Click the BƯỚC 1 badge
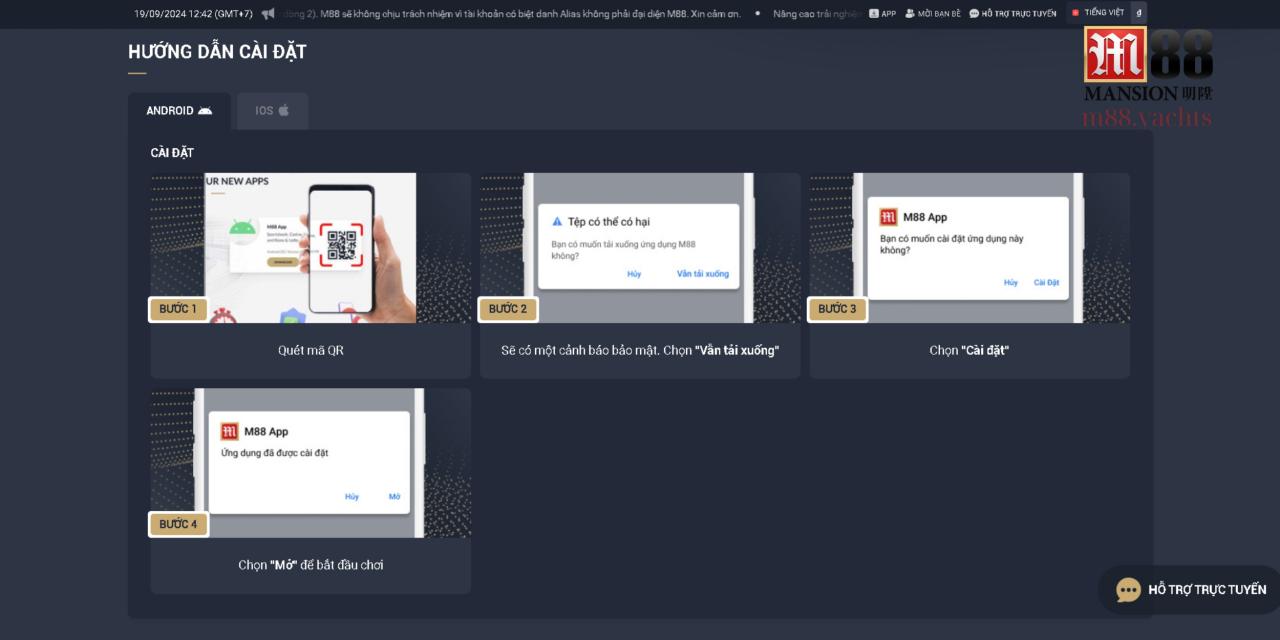 (178, 309)
